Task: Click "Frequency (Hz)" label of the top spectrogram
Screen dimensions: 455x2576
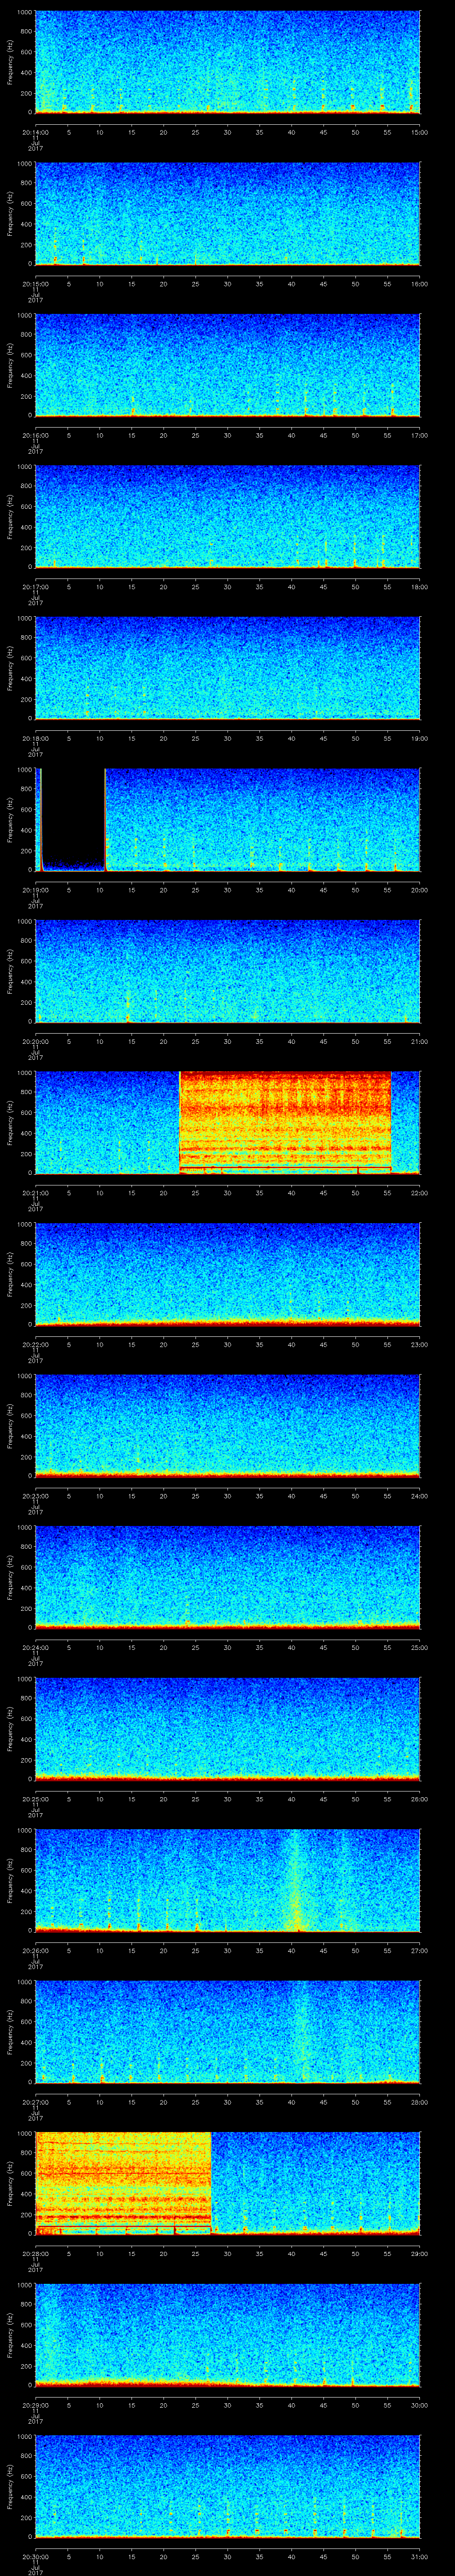Action: pyautogui.click(x=10, y=62)
